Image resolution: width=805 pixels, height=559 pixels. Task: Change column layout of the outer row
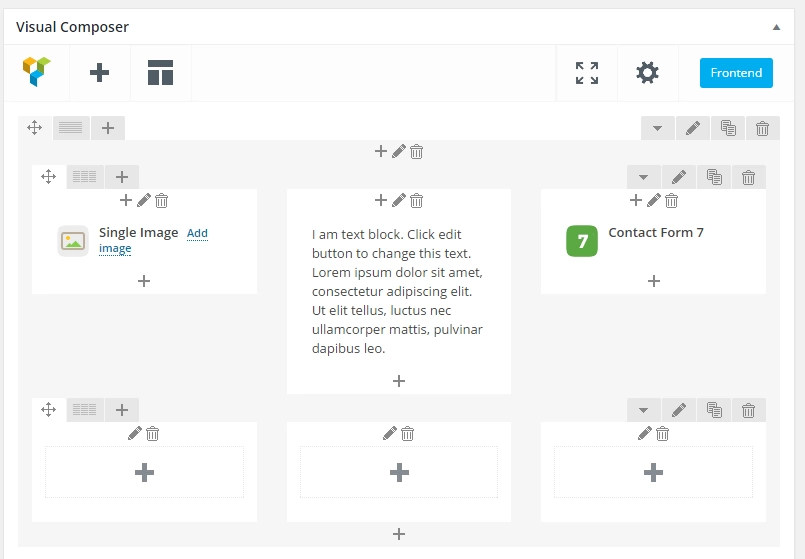point(71,128)
